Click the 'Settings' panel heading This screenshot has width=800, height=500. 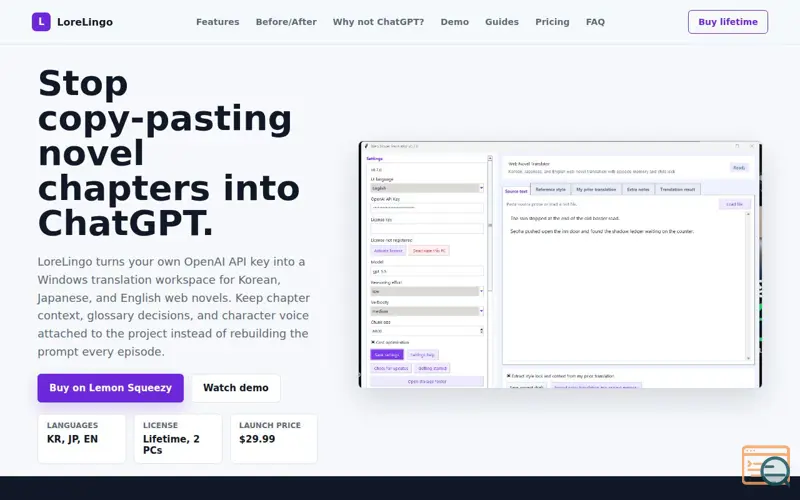click(374, 159)
